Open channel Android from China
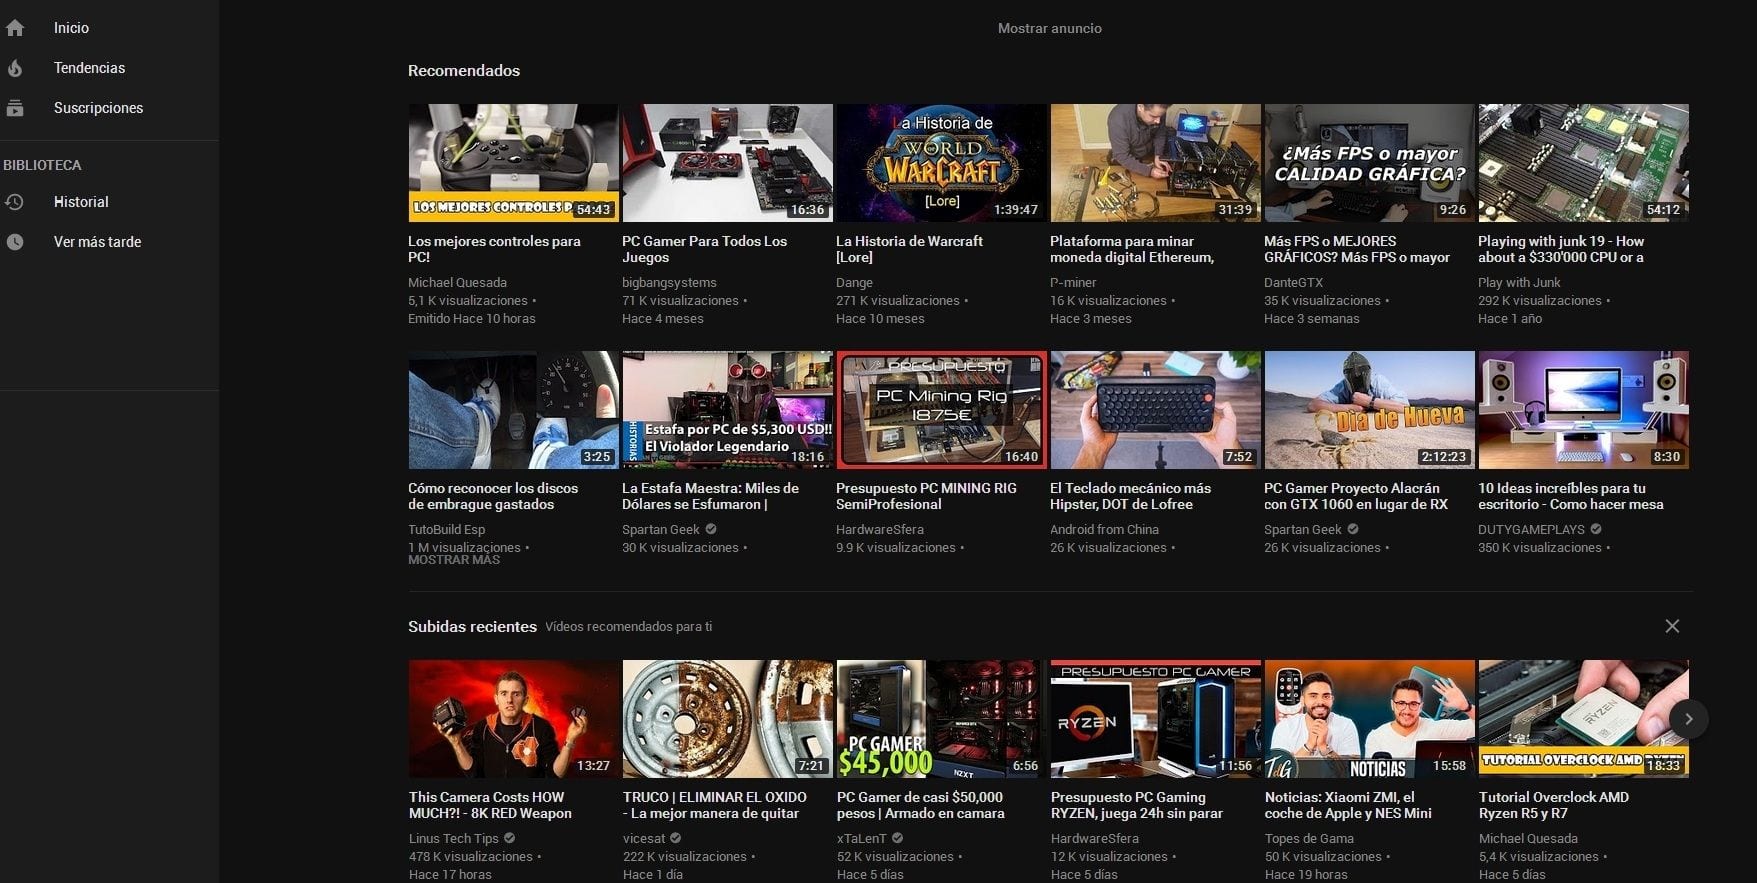Screen dimensions: 1757x883 coord(1104,530)
